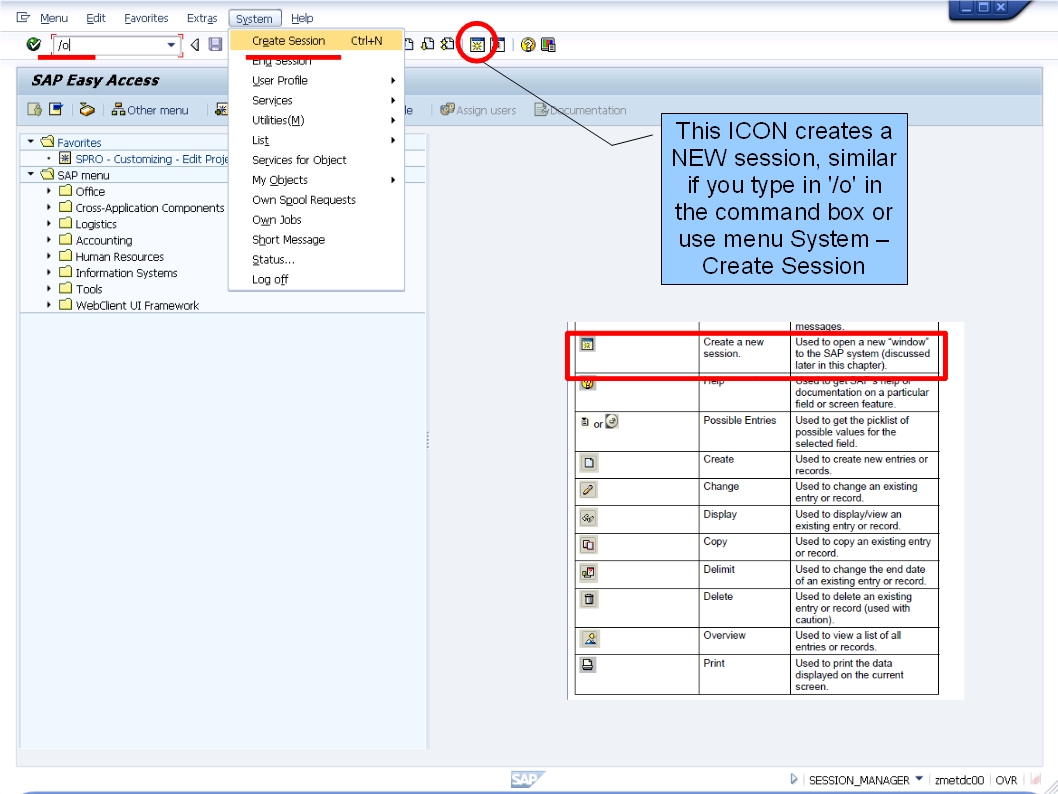Open the System menu
1058x794 pixels.
[254, 17]
